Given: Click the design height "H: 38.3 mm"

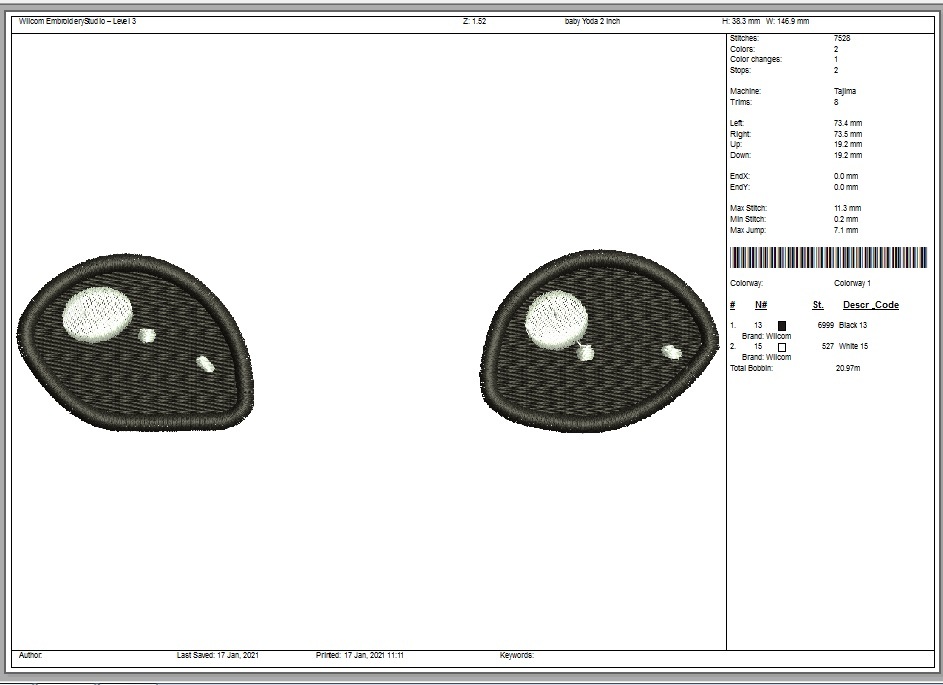Looking at the screenshot, I should coord(741,22).
